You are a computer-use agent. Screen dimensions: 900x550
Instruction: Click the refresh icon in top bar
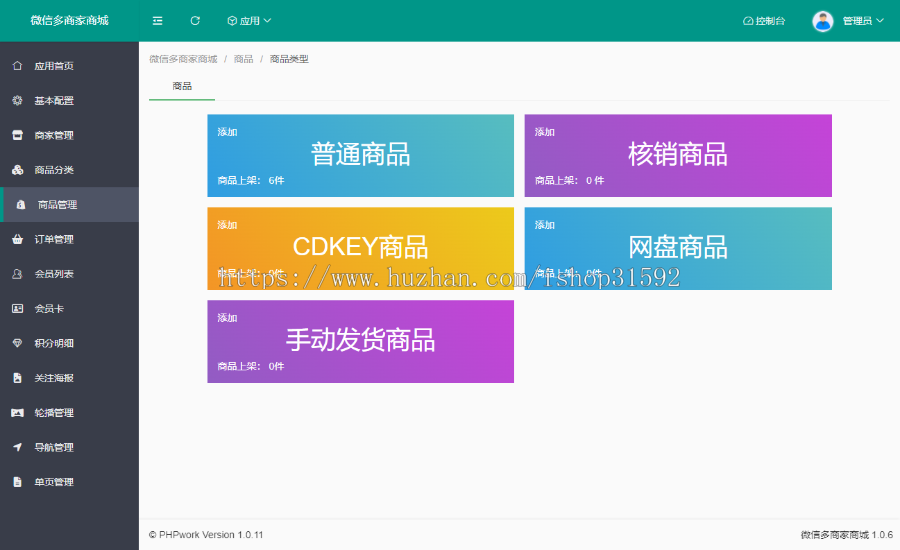coord(195,21)
